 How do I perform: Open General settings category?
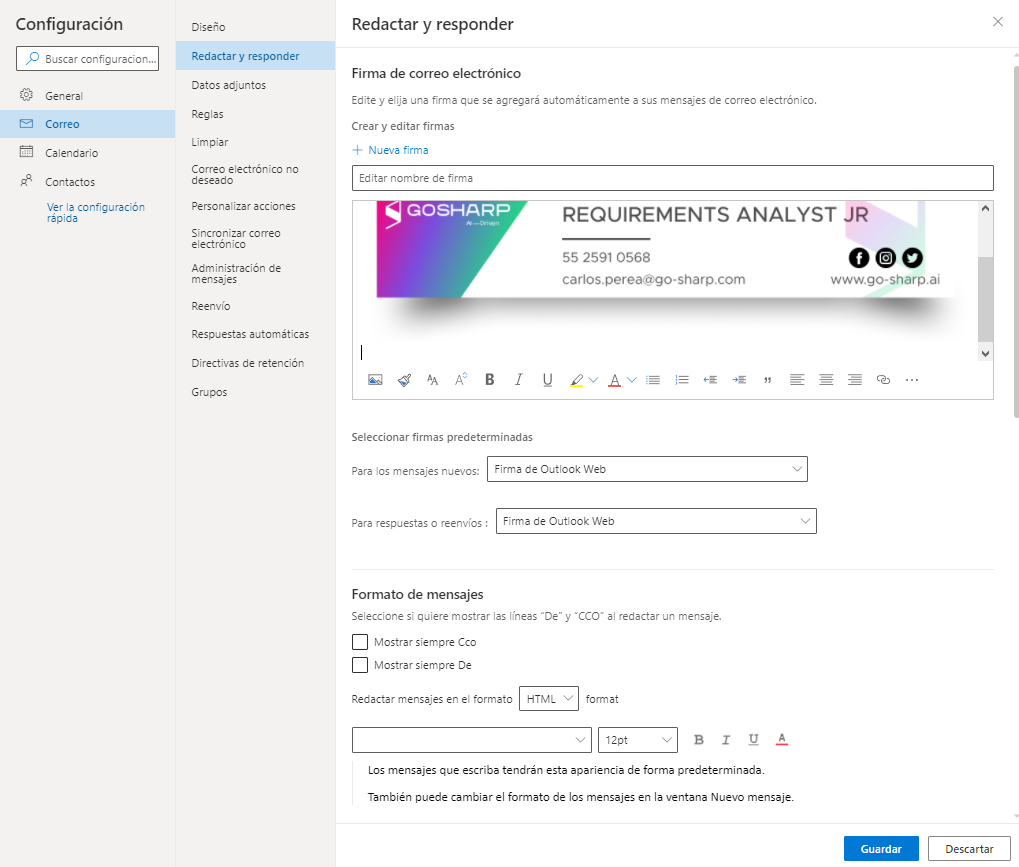tap(87, 96)
